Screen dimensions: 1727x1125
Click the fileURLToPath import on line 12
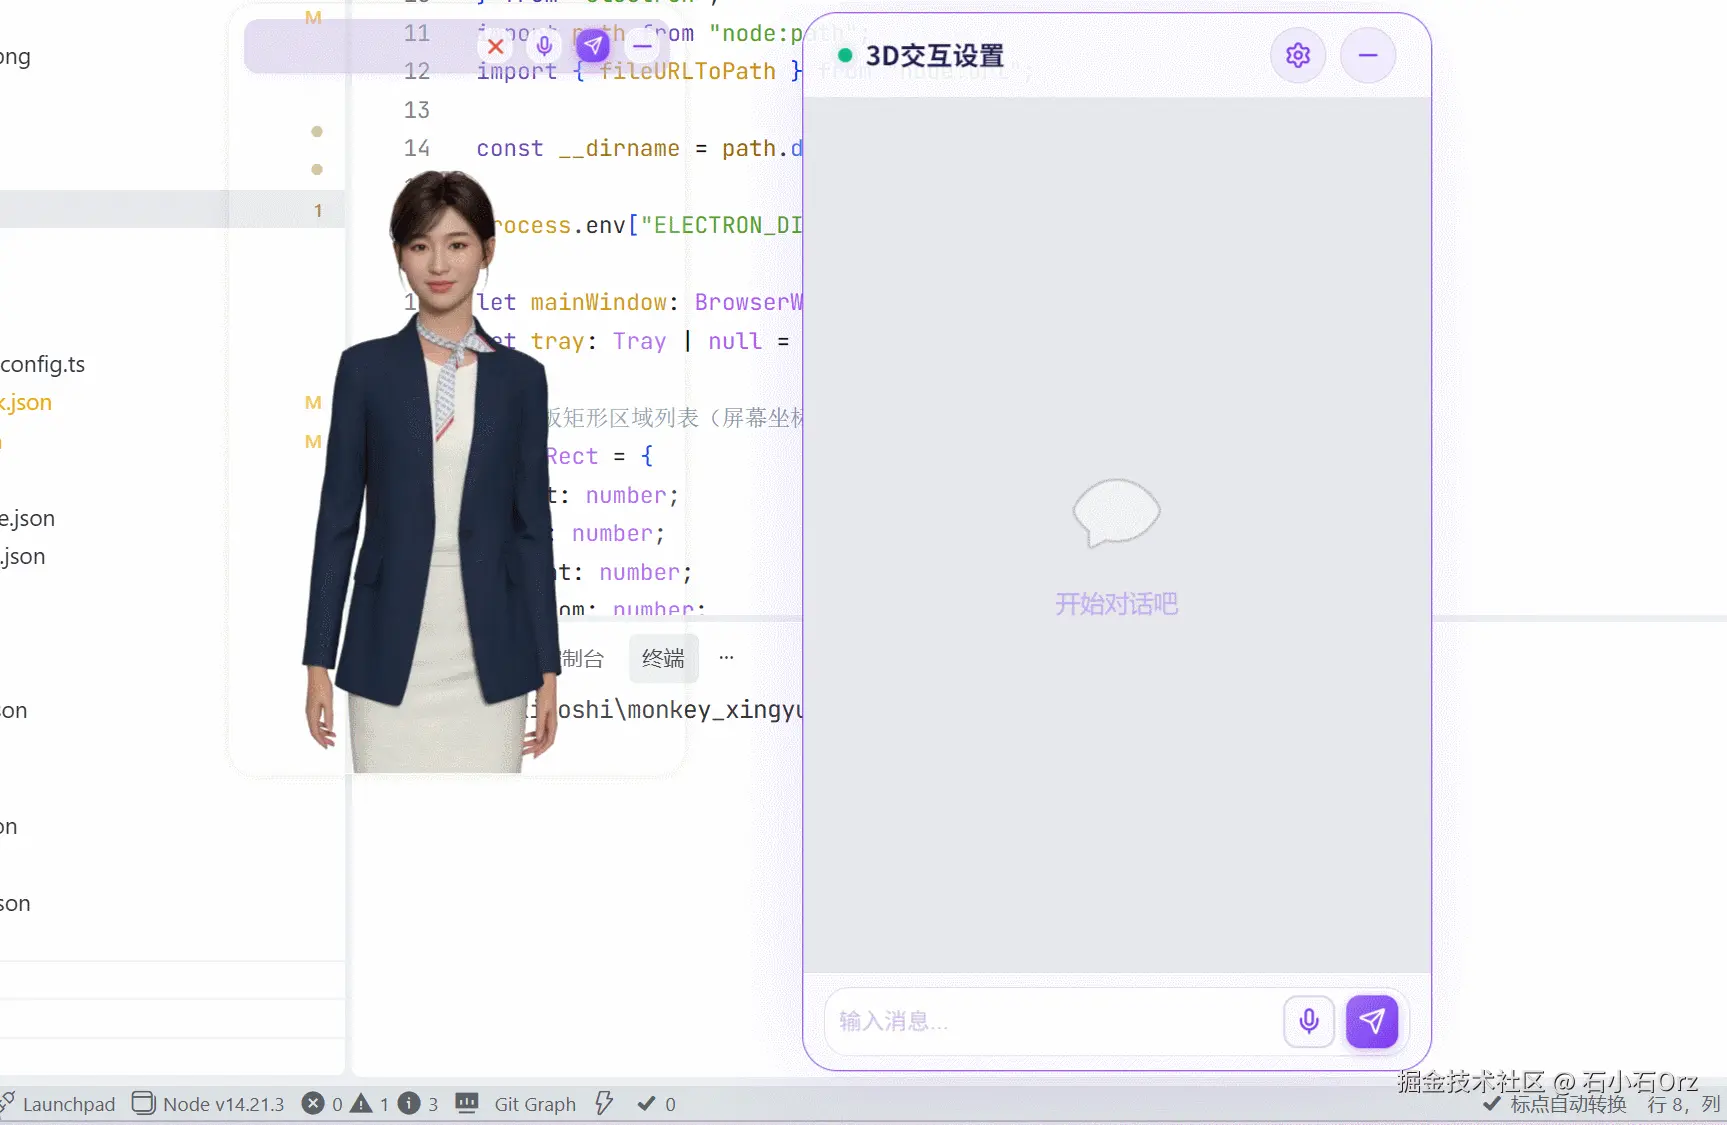(x=687, y=71)
